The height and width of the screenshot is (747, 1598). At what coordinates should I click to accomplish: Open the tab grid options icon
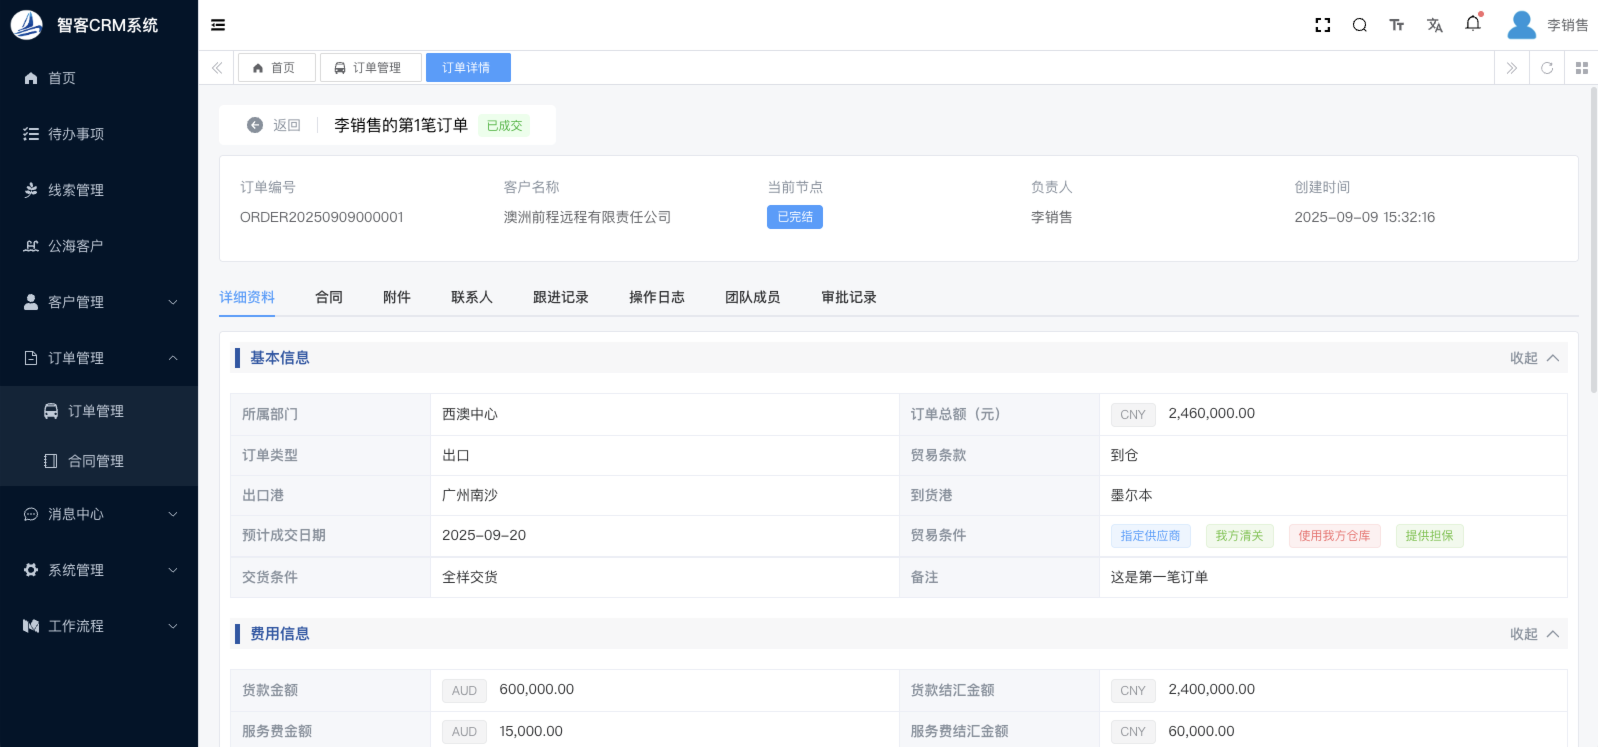[1581, 68]
